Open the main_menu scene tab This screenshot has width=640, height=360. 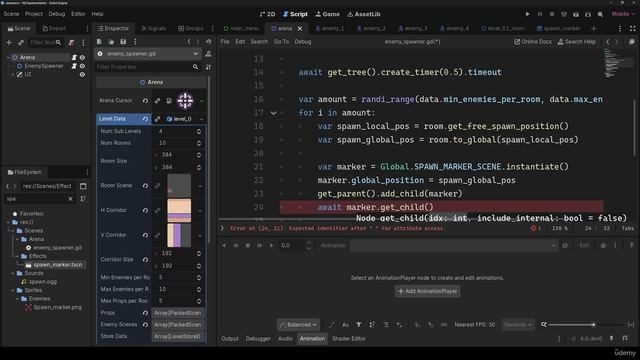[x=242, y=29]
